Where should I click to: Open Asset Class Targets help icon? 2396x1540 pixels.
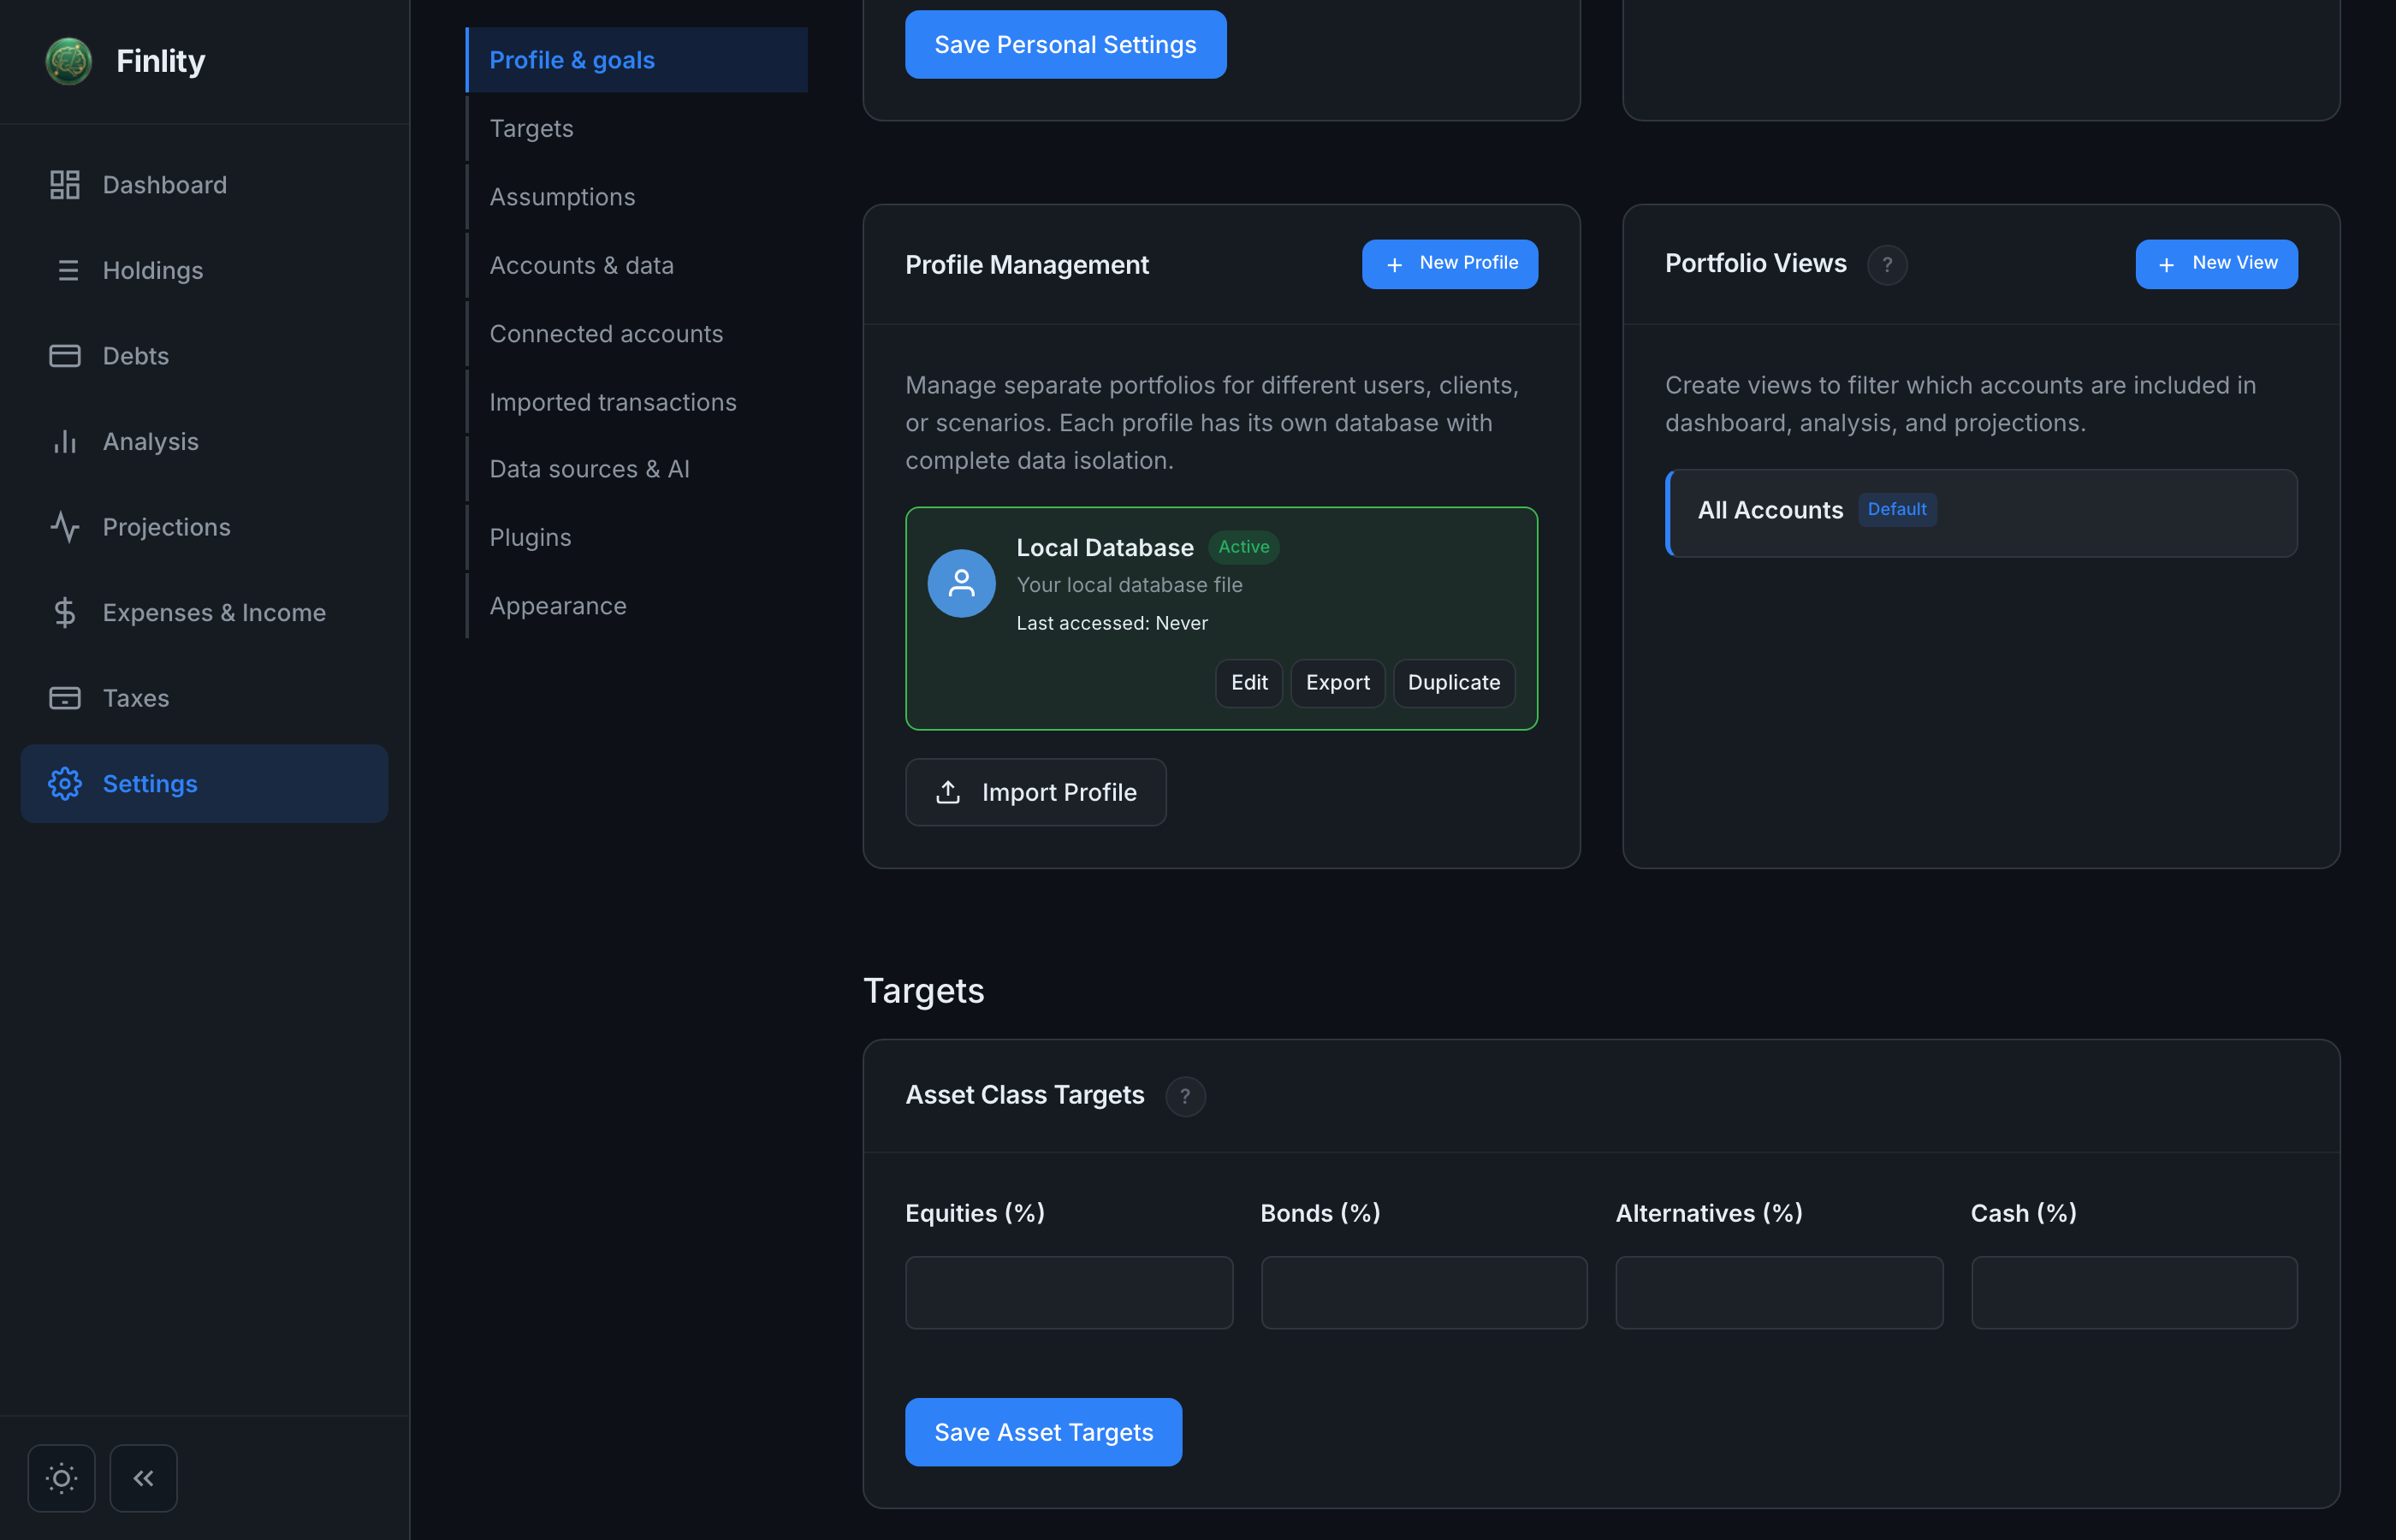1185,1096
